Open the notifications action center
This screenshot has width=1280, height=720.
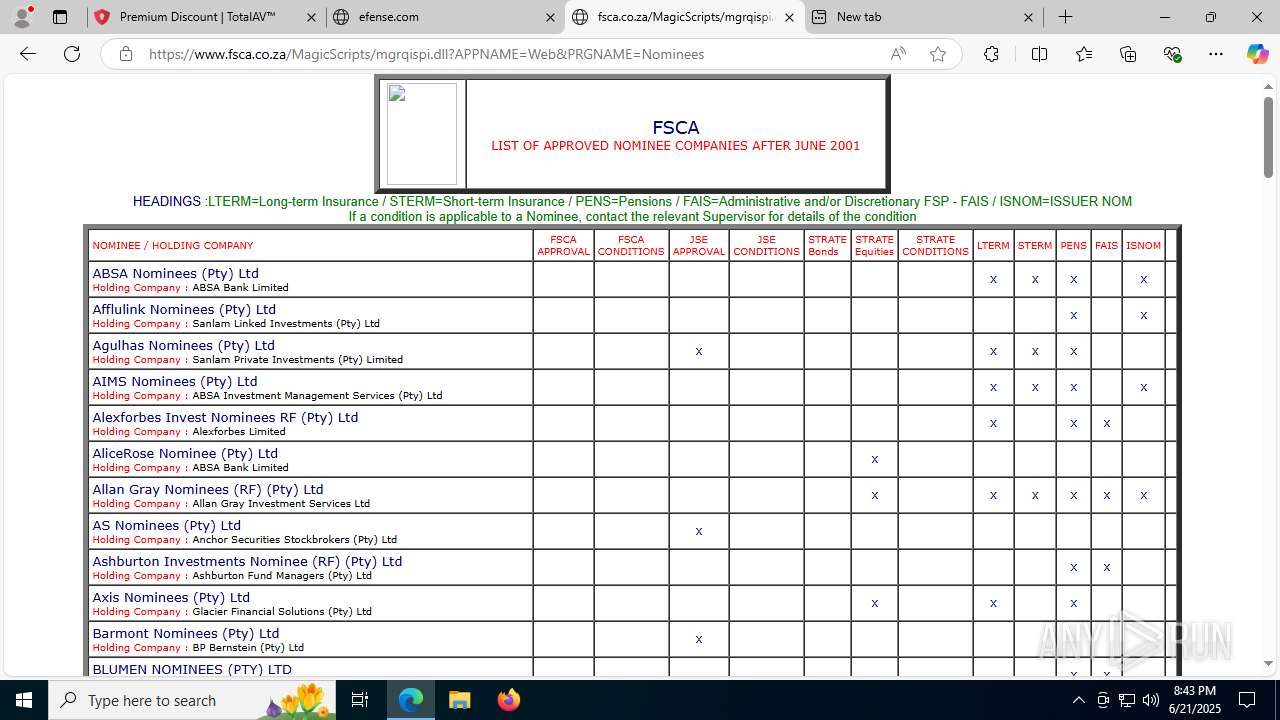(x=1247, y=700)
